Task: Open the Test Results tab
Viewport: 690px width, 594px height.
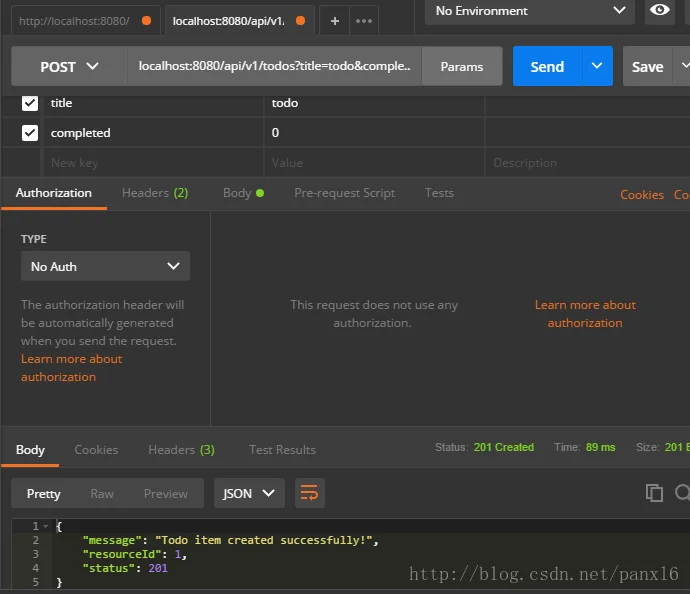Action: (x=282, y=450)
